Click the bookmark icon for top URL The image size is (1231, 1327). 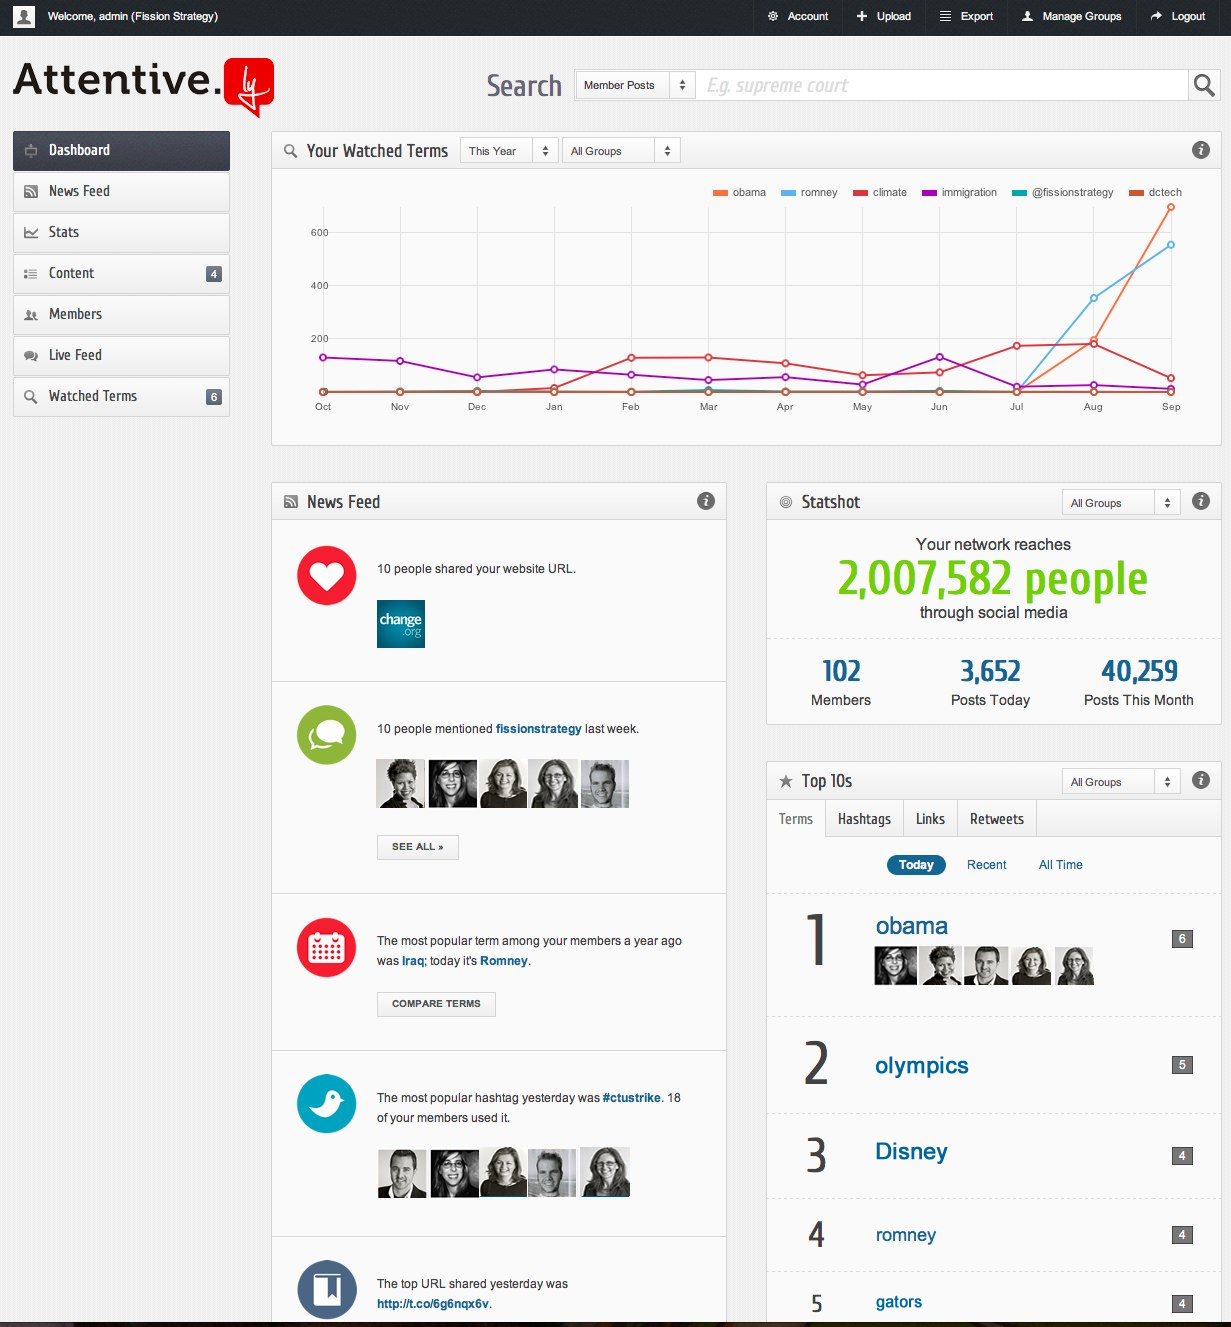(x=326, y=1290)
